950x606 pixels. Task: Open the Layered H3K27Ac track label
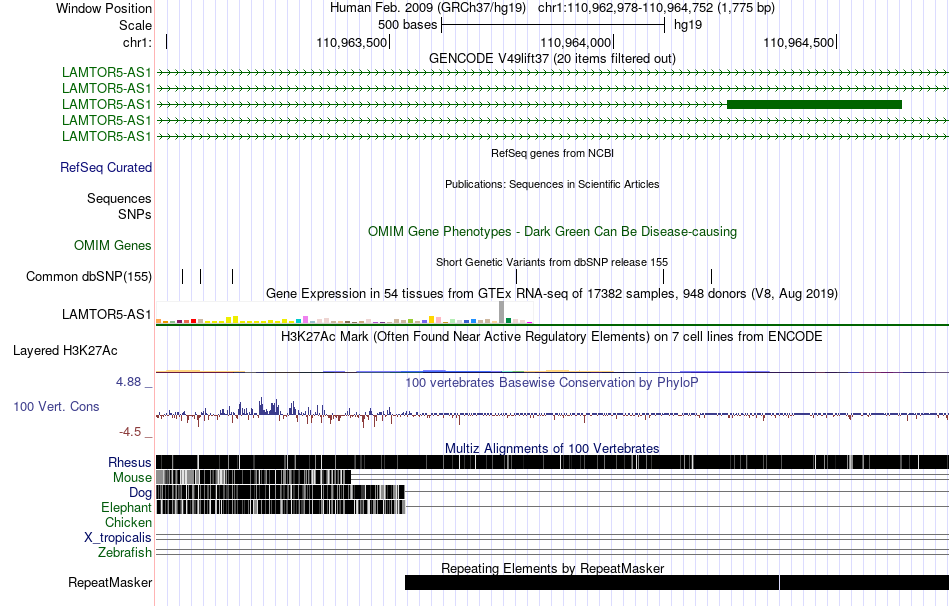point(65,350)
